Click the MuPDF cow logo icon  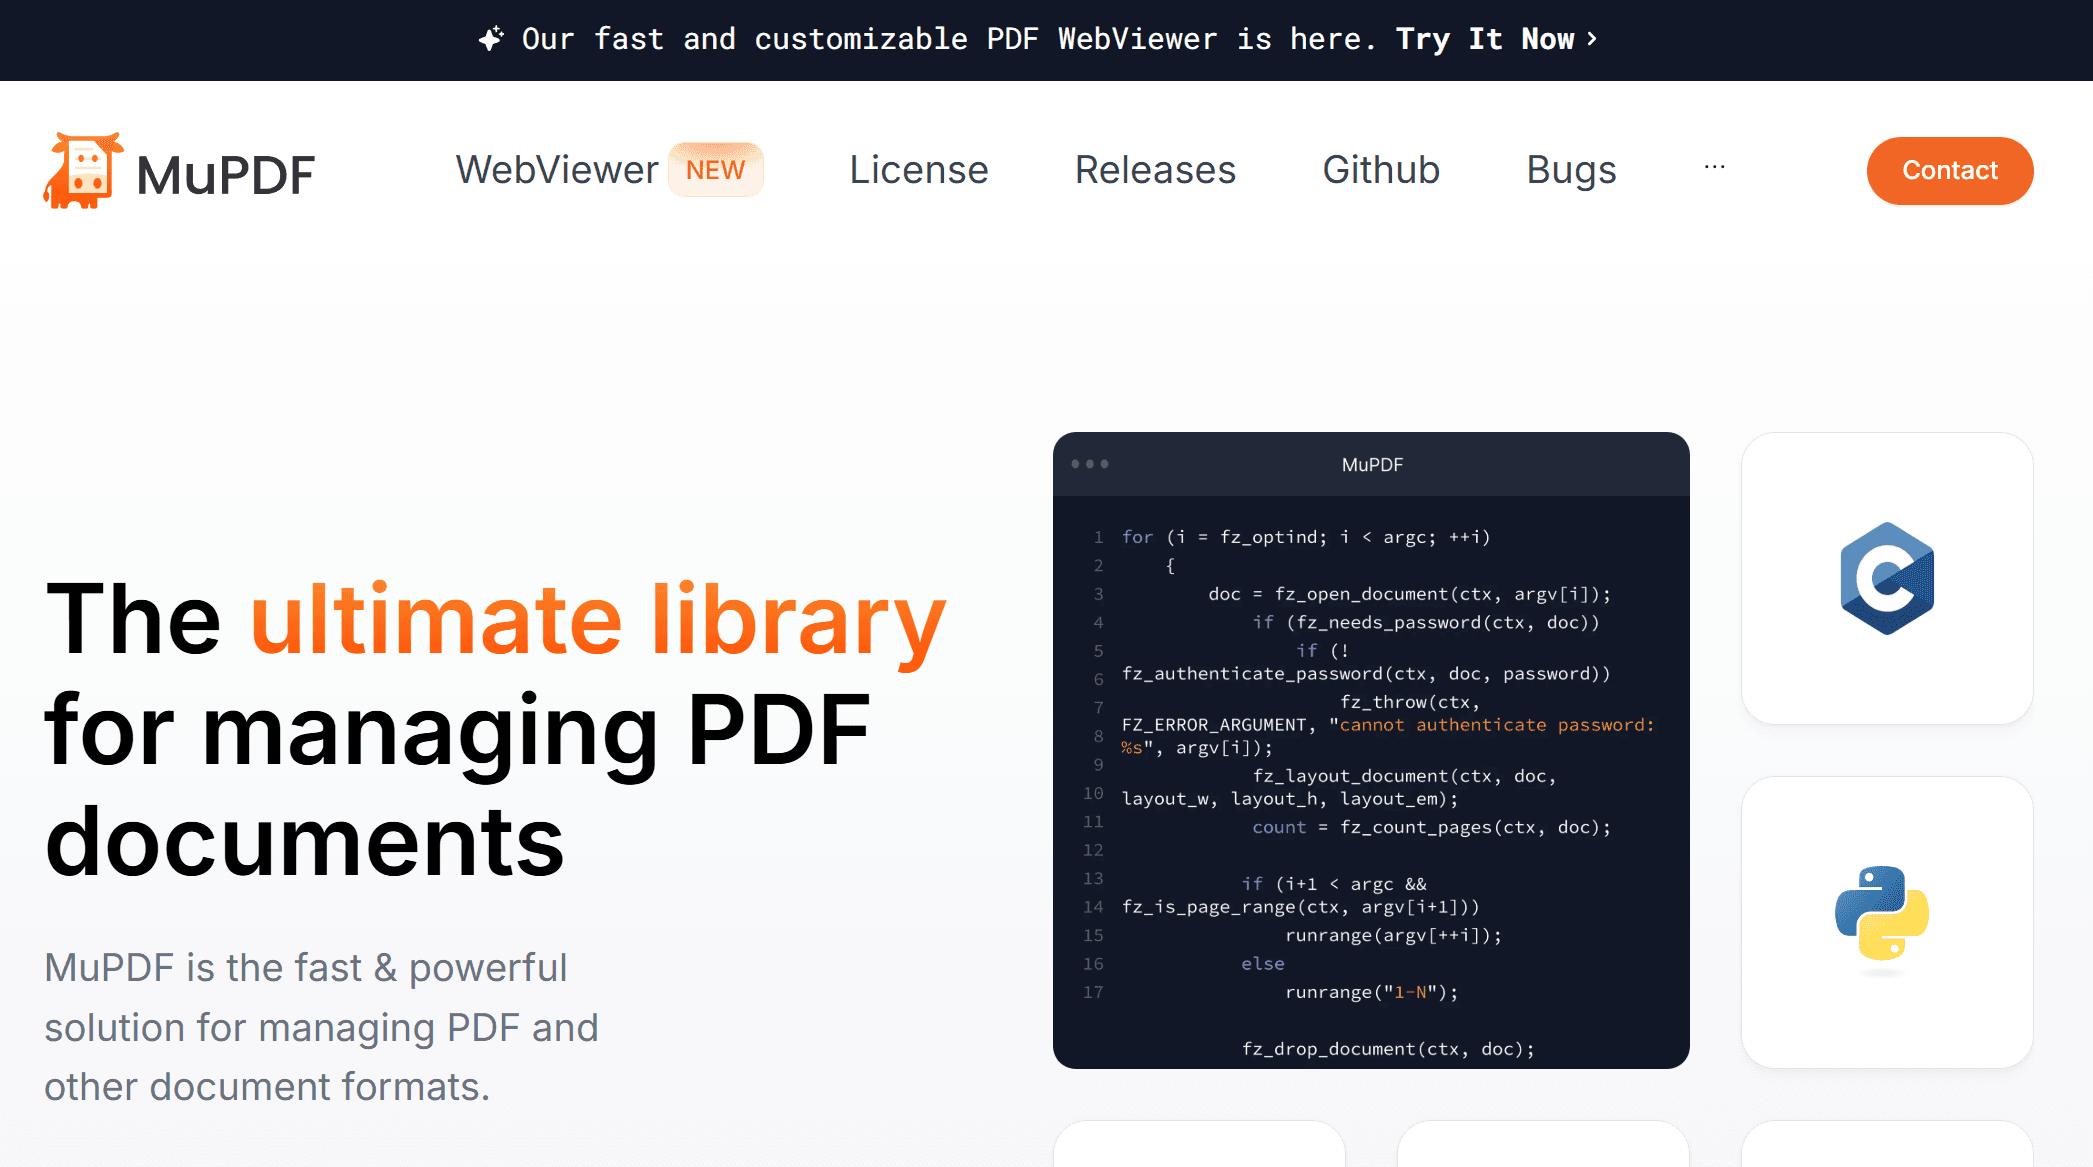pyautogui.click(x=83, y=171)
